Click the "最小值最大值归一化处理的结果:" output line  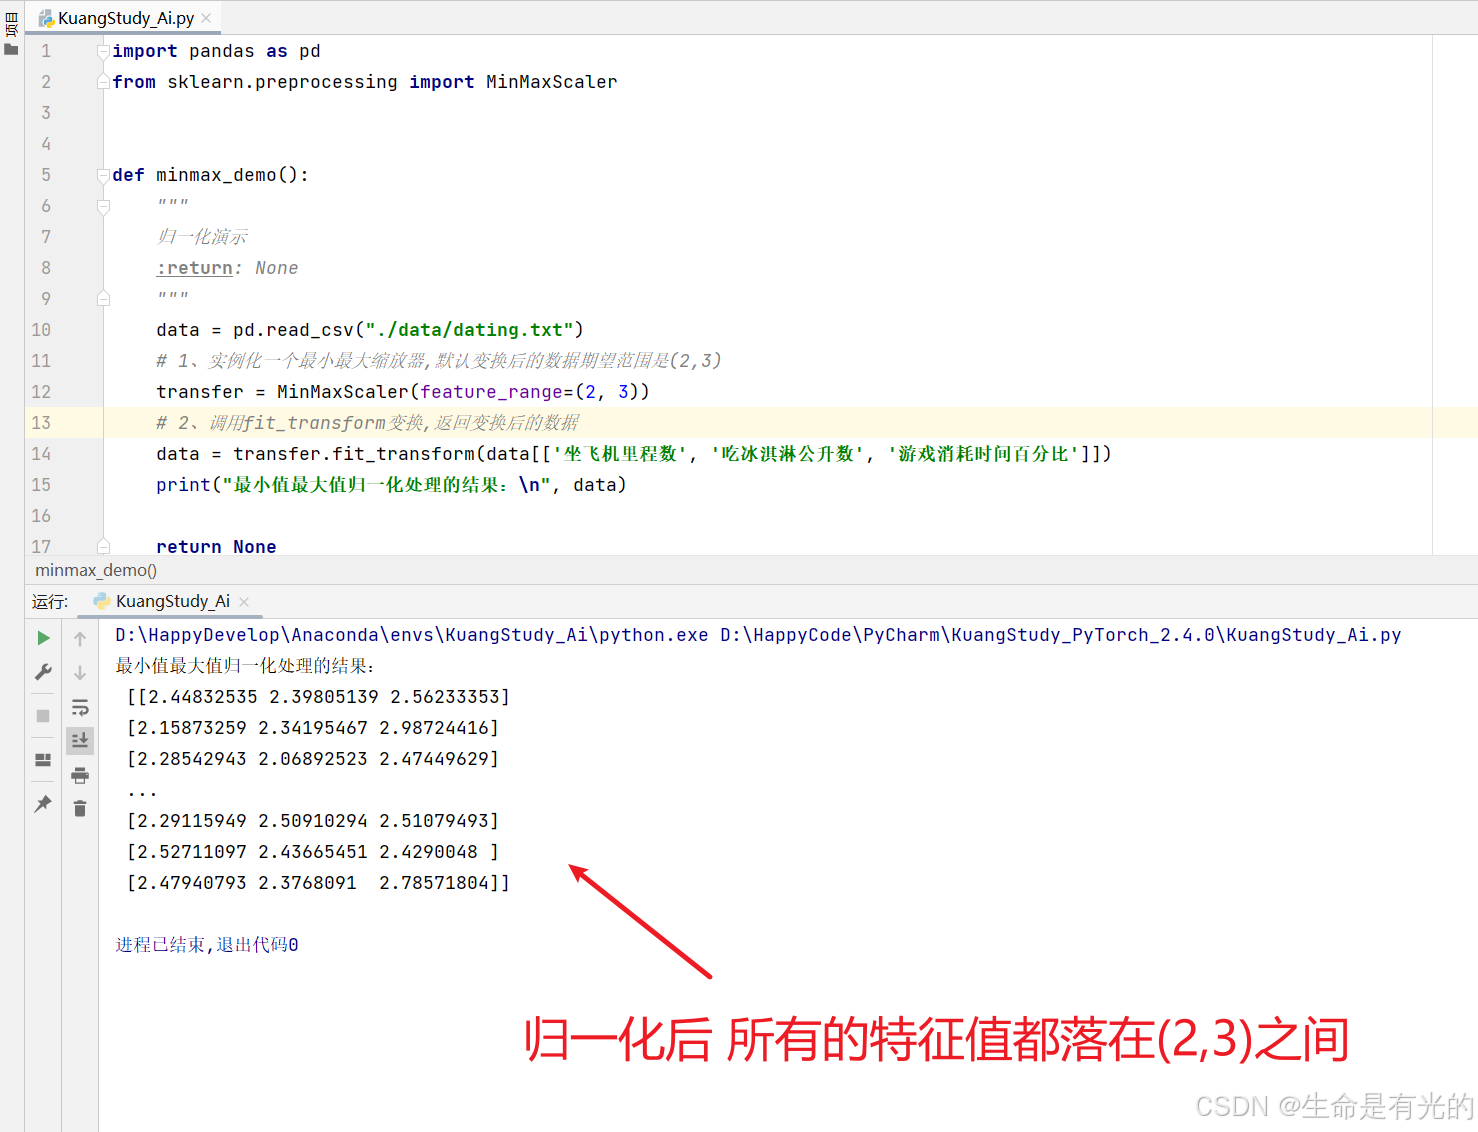coord(245,666)
